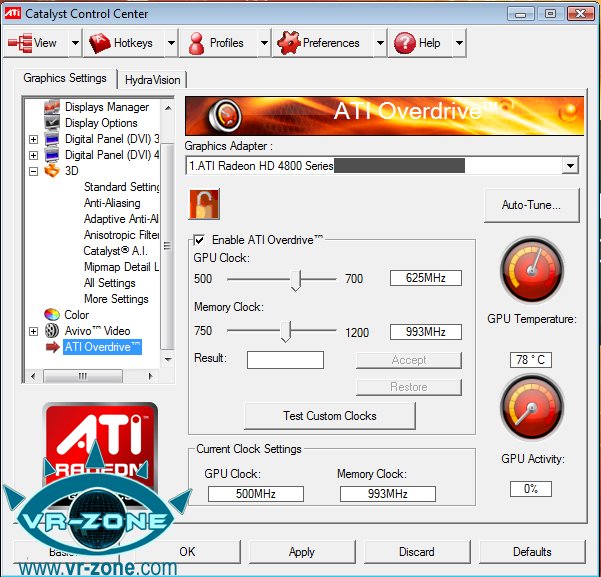Click the current GPU Clock 500MHz value
The width and height of the screenshot is (601, 577).
pos(256,494)
